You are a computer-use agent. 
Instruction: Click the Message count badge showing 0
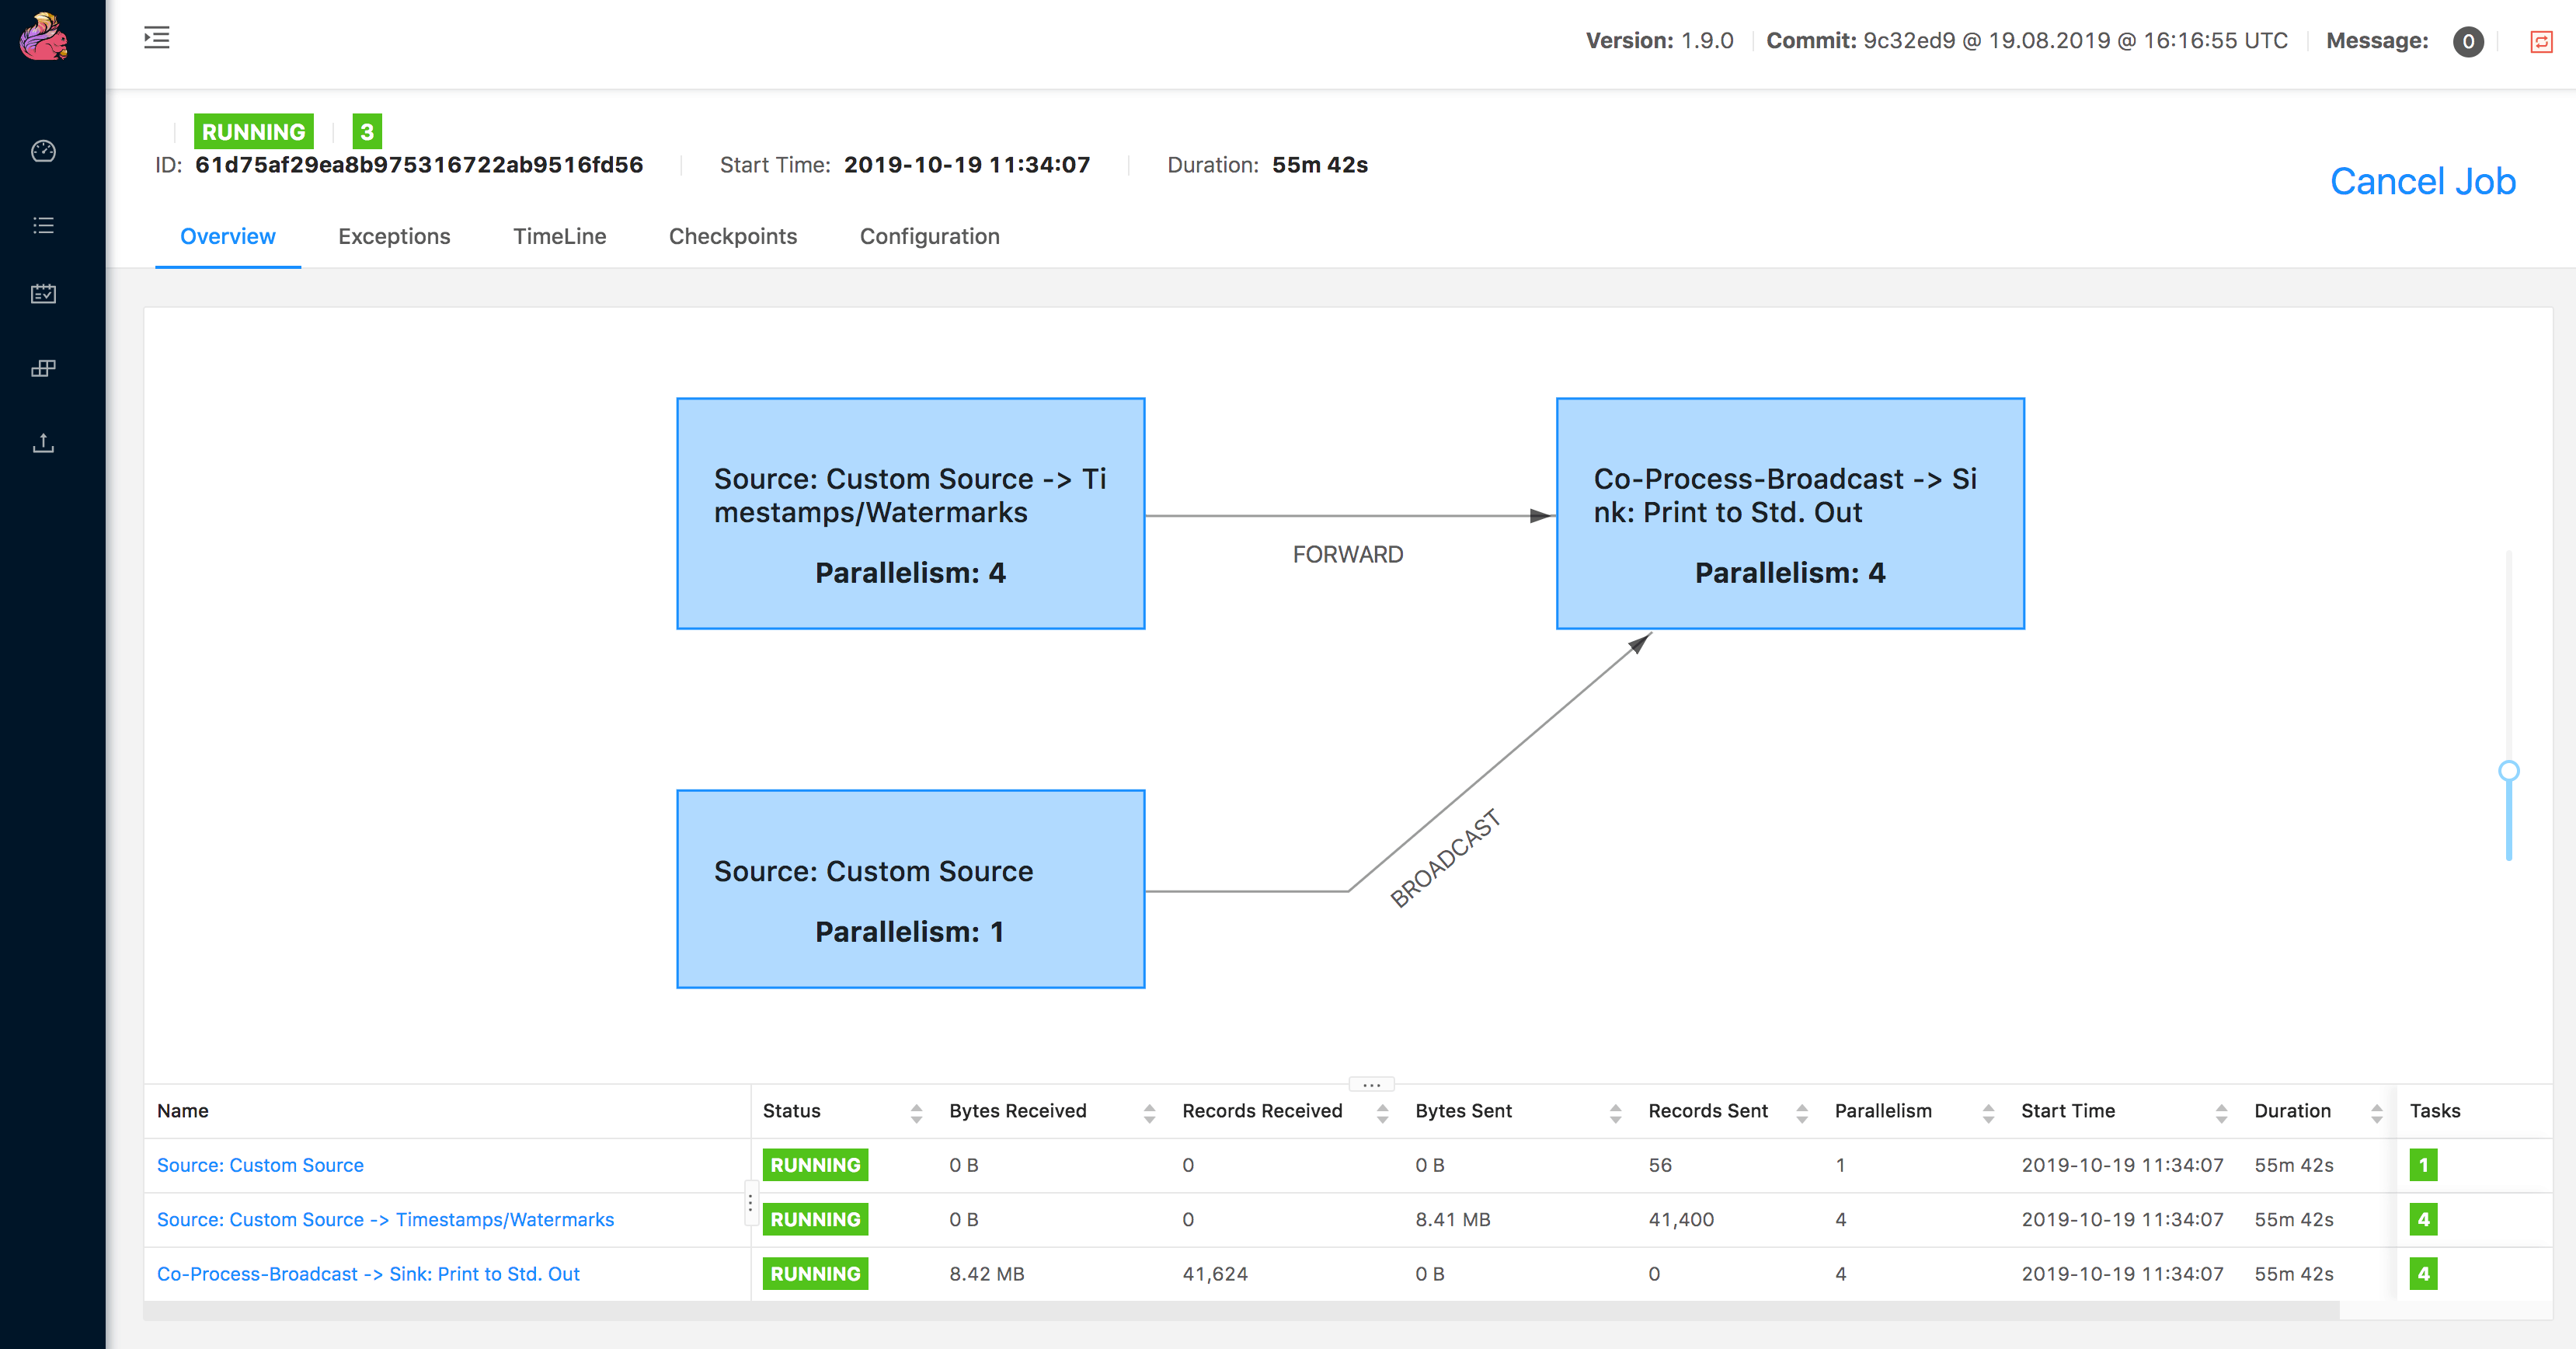point(2468,41)
